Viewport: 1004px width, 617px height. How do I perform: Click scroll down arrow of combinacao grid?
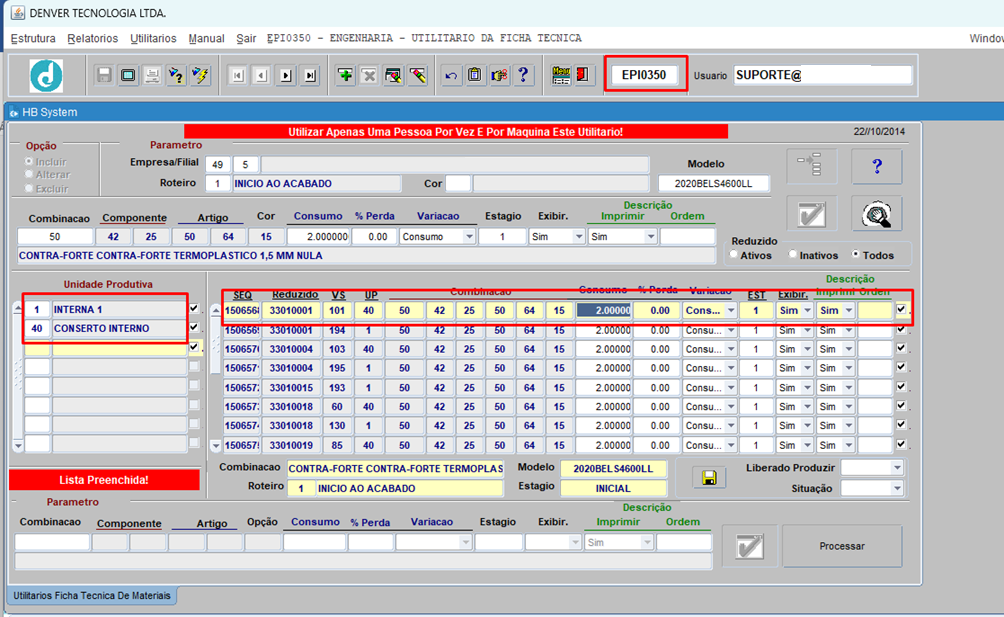(x=216, y=445)
